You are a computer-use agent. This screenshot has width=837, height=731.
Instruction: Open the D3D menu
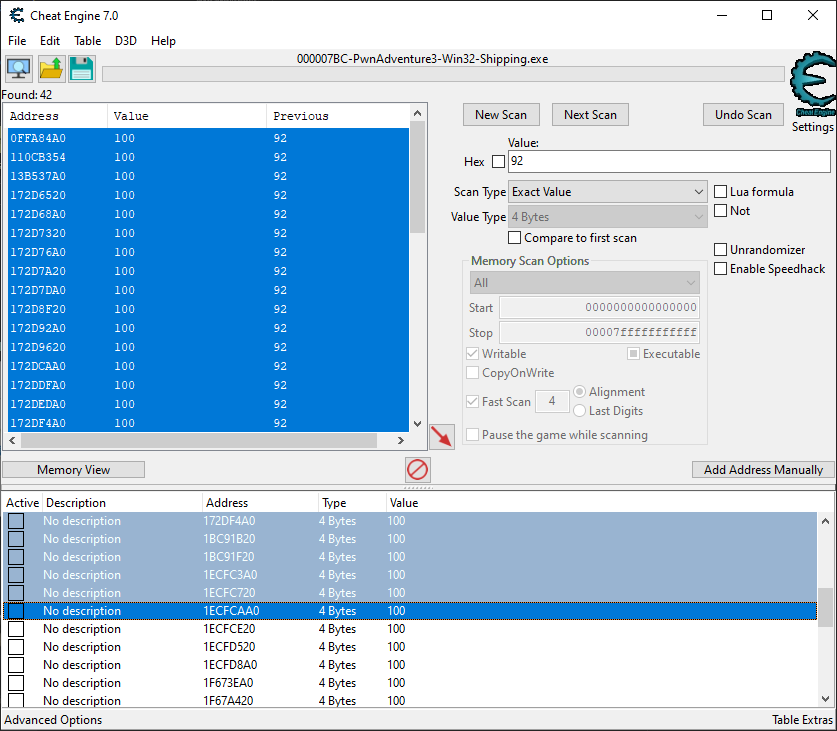click(126, 41)
